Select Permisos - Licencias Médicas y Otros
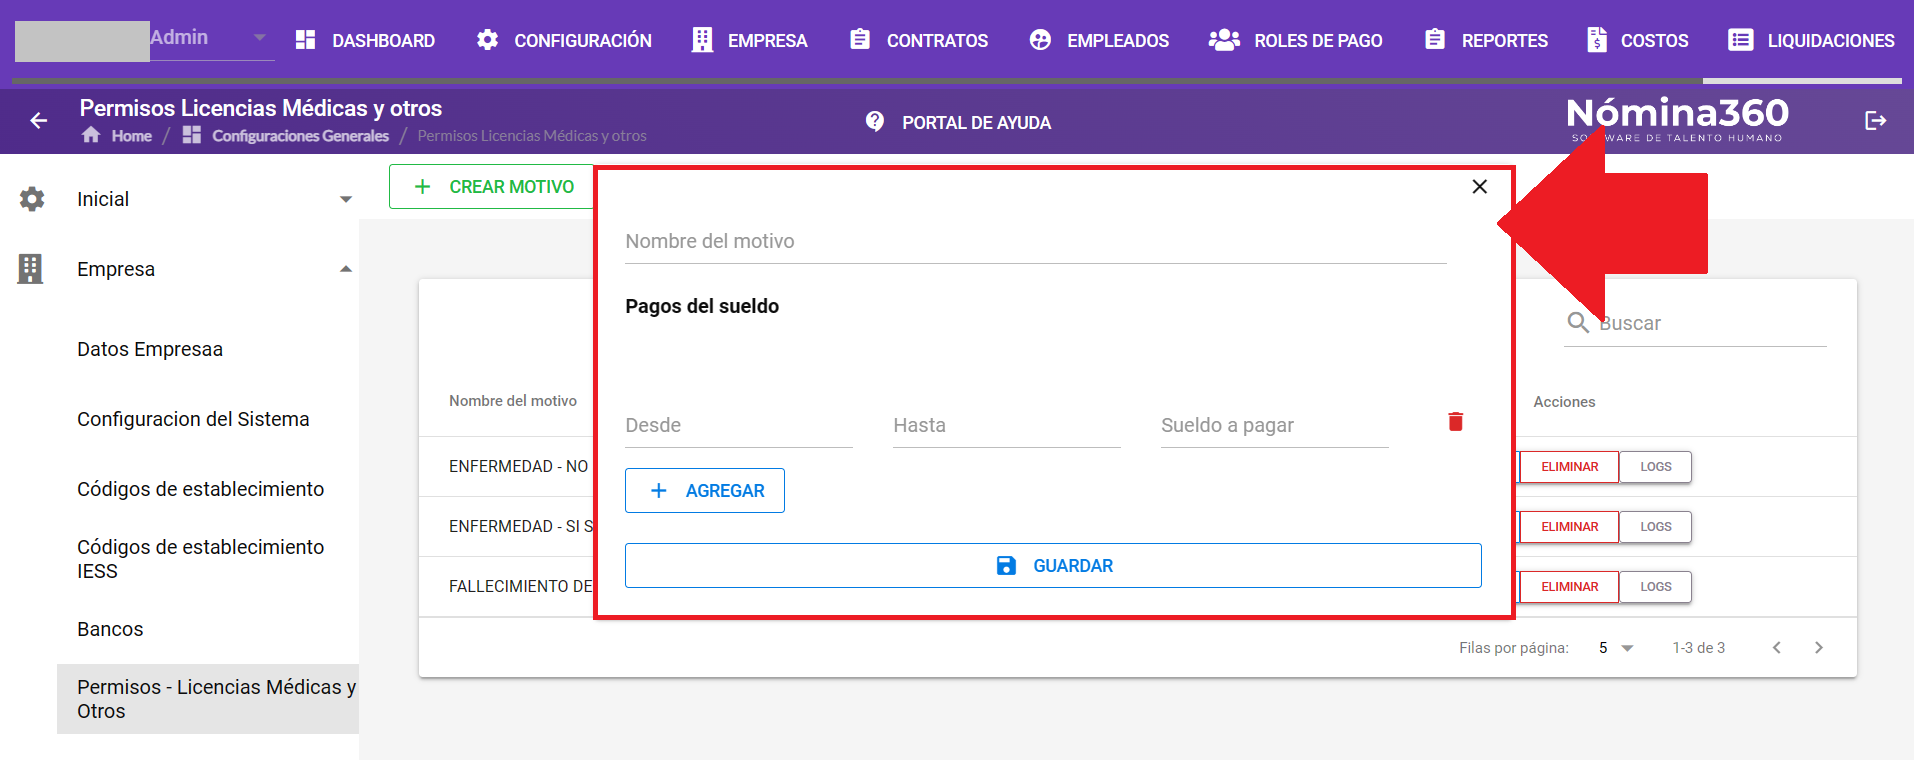1914x760 pixels. (x=208, y=699)
